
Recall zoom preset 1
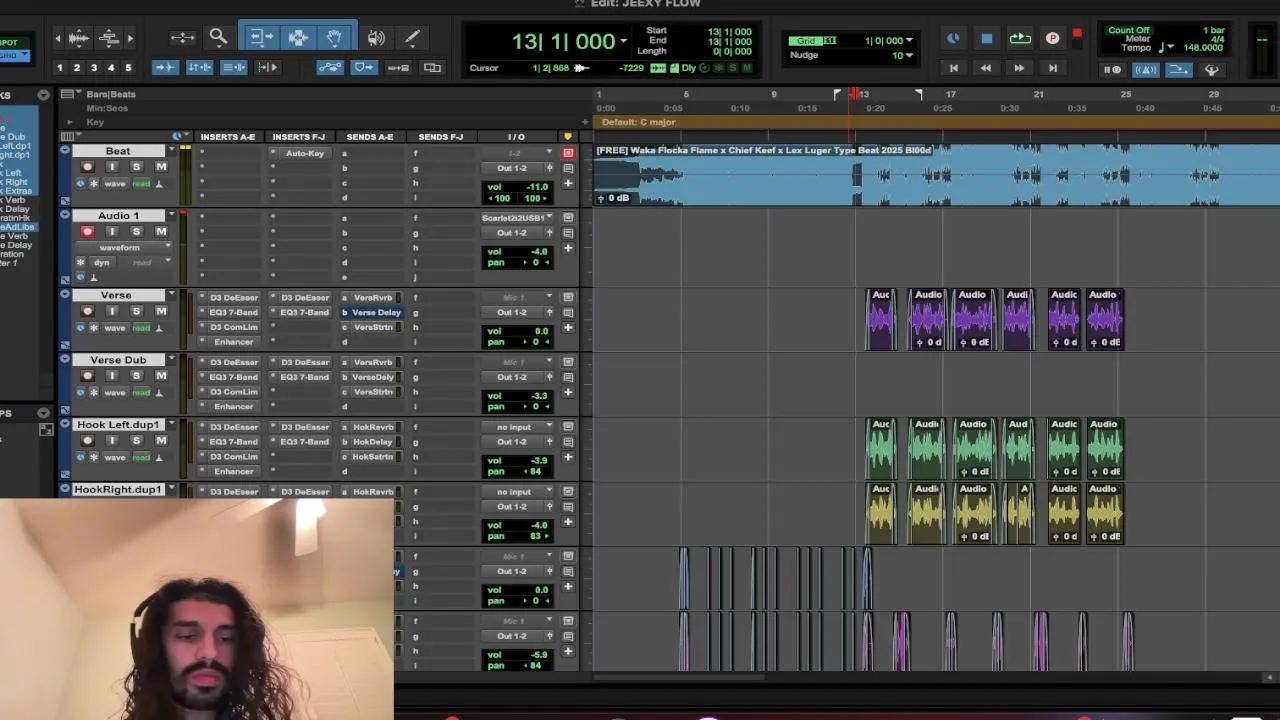tap(59, 68)
